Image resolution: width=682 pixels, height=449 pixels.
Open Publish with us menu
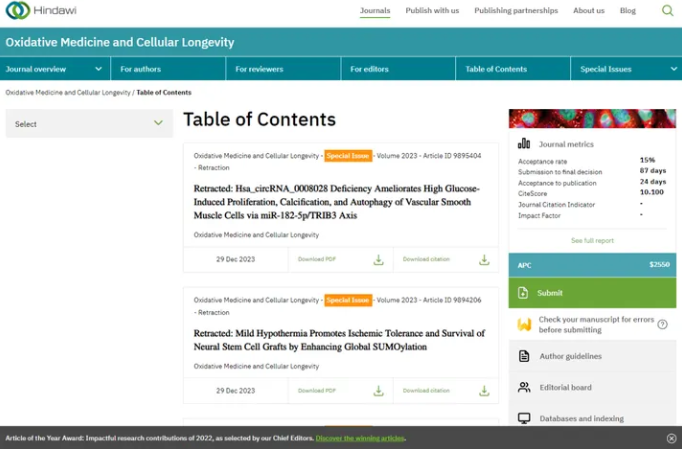point(432,10)
